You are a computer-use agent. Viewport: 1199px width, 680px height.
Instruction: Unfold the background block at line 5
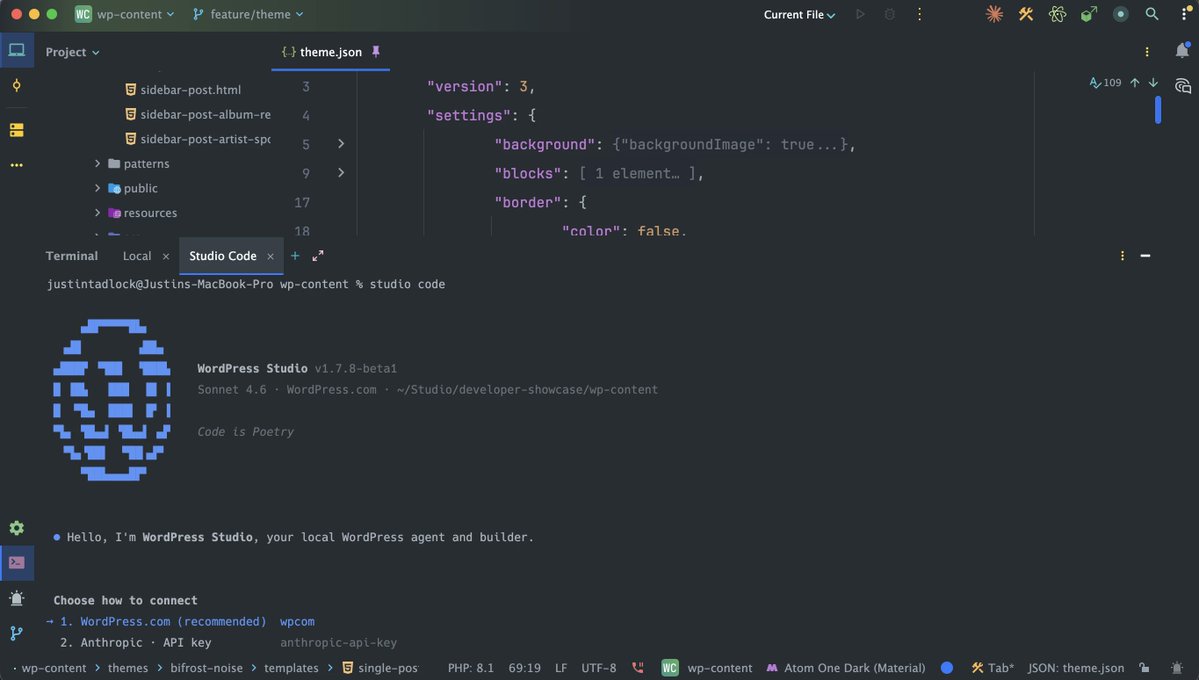(x=341, y=144)
